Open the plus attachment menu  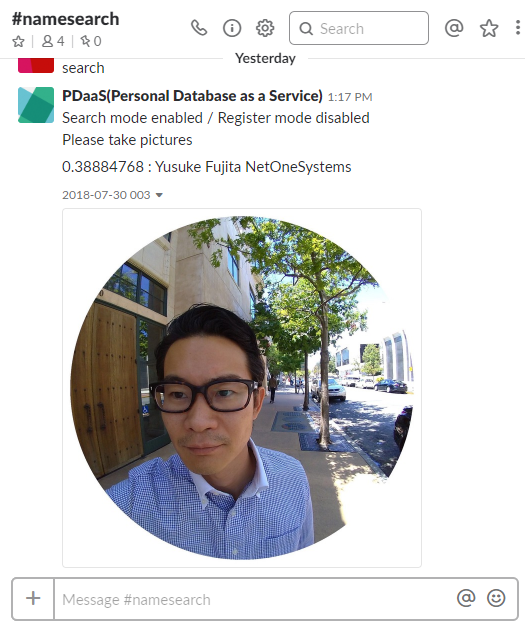33,598
